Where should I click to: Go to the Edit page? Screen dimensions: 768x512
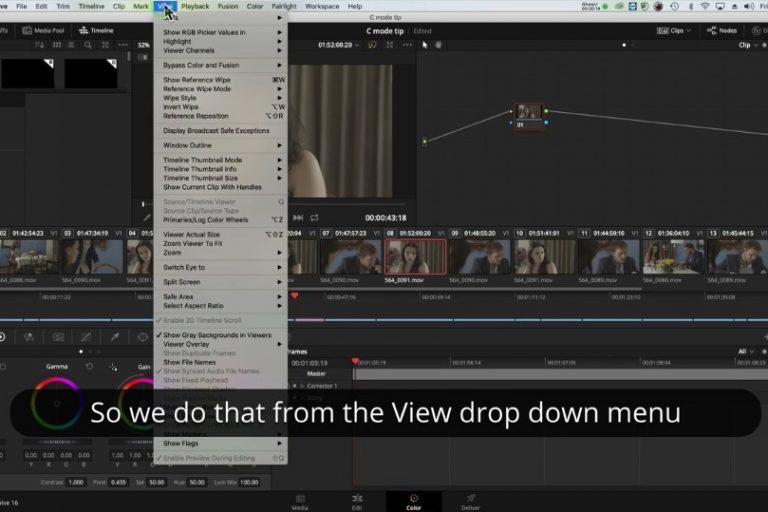(x=357, y=502)
